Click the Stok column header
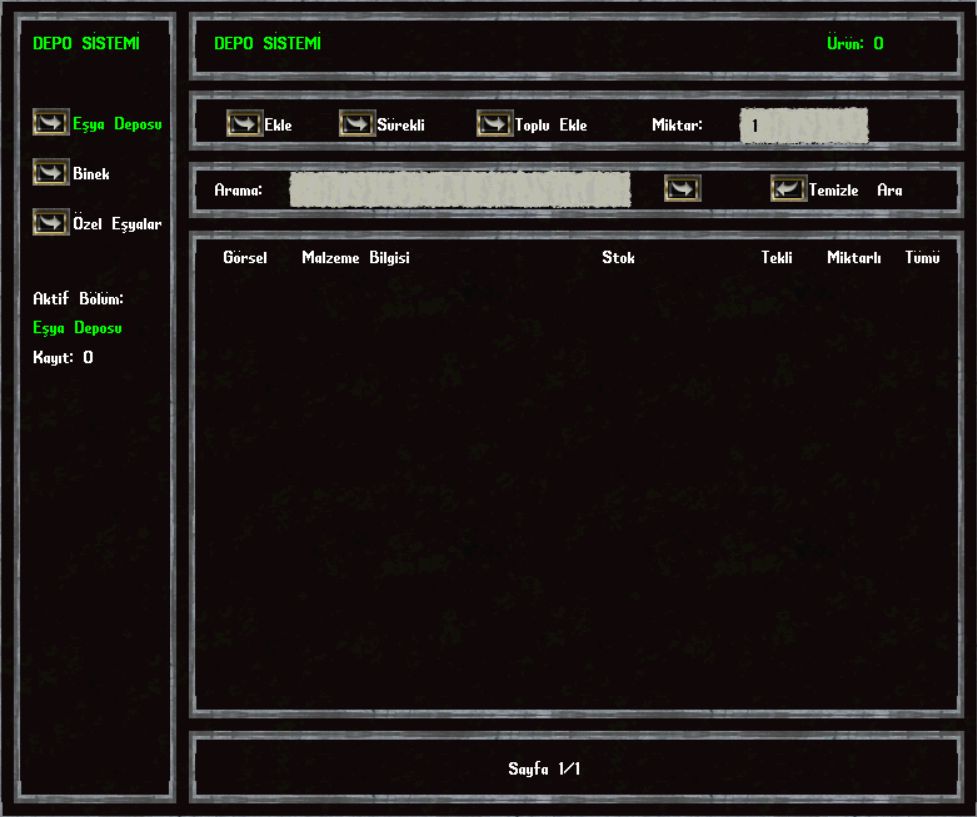This screenshot has height=817, width=977. (618, 257)
